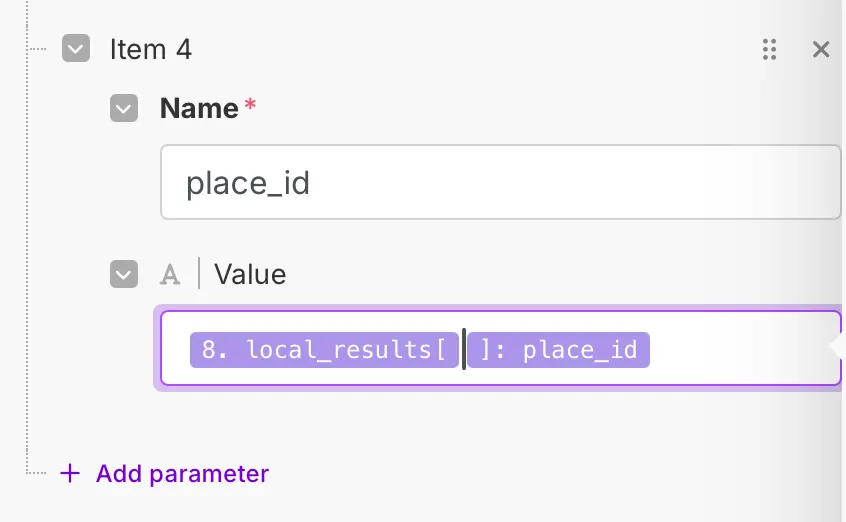Click the bold Name label
Image resolution: width=846 pixels, height=522 pixels.
click(x=199, y=108)
